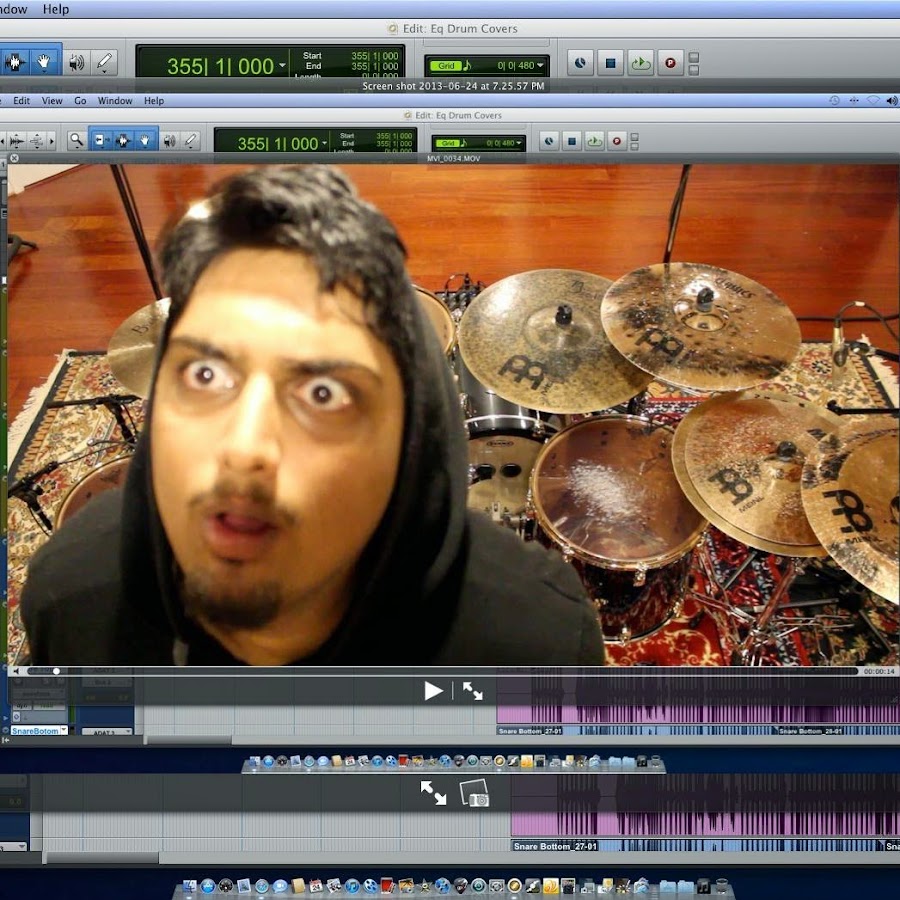Viewport: 900px width, 900px height.
Task: Open the Window menu in the inner menu bar
Action: (115, 100)
